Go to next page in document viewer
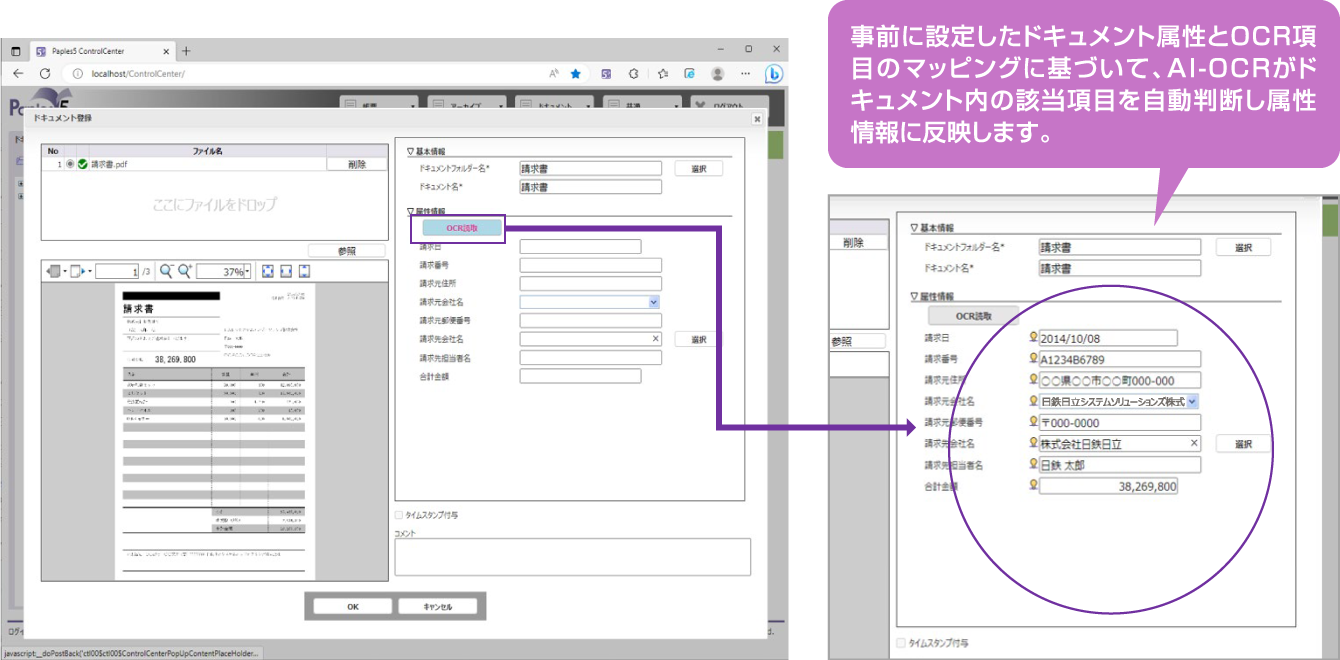1340x660 pixels. (x=77, y=271)
